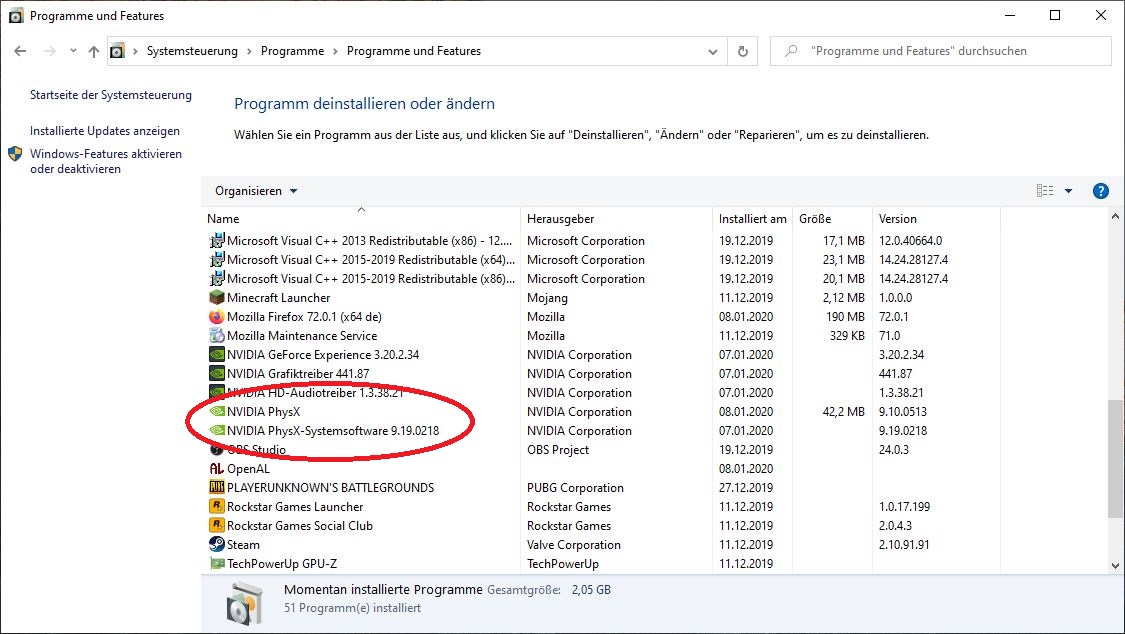Click the control panel icon in address bar
The height and width of the screenshot is (634, 1125).
click(118, 51)
